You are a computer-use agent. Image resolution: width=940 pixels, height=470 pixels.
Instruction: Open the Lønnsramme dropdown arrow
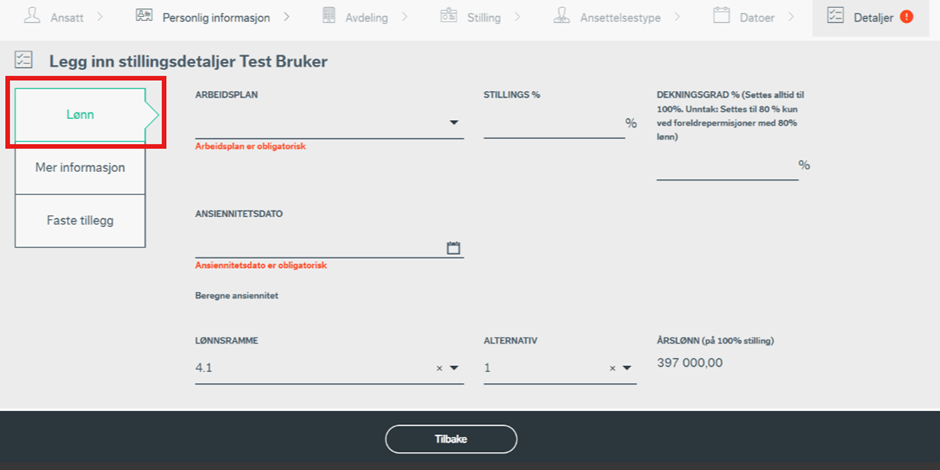coord(454,368)
